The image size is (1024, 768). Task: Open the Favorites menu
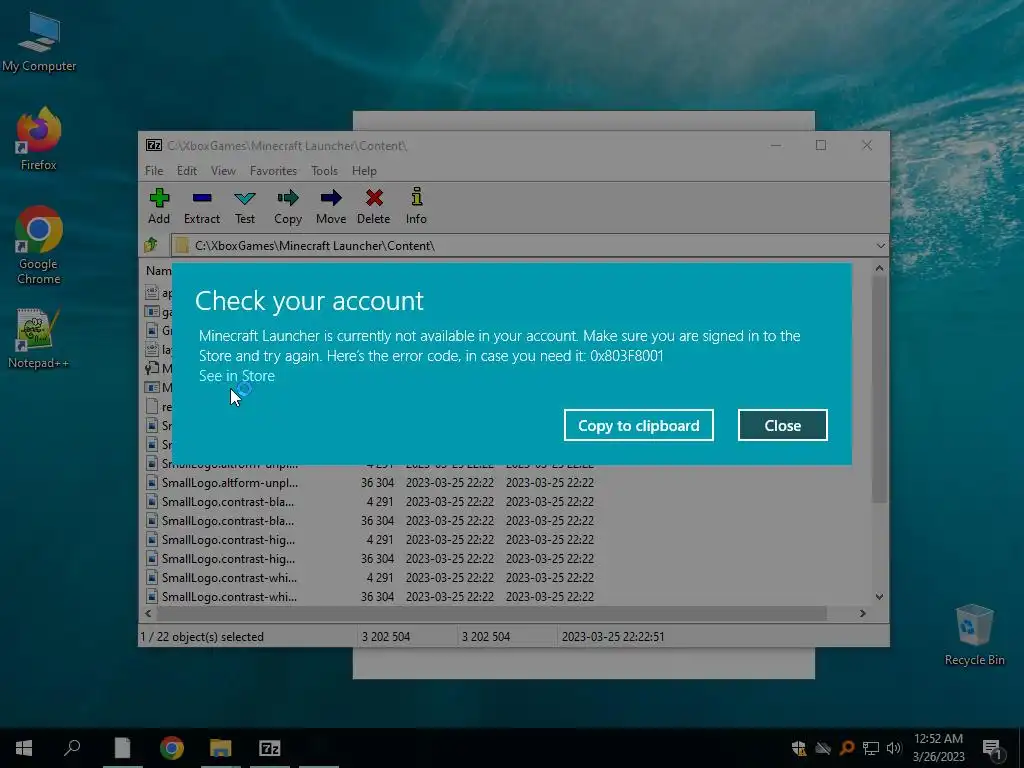tap(273, 170)
